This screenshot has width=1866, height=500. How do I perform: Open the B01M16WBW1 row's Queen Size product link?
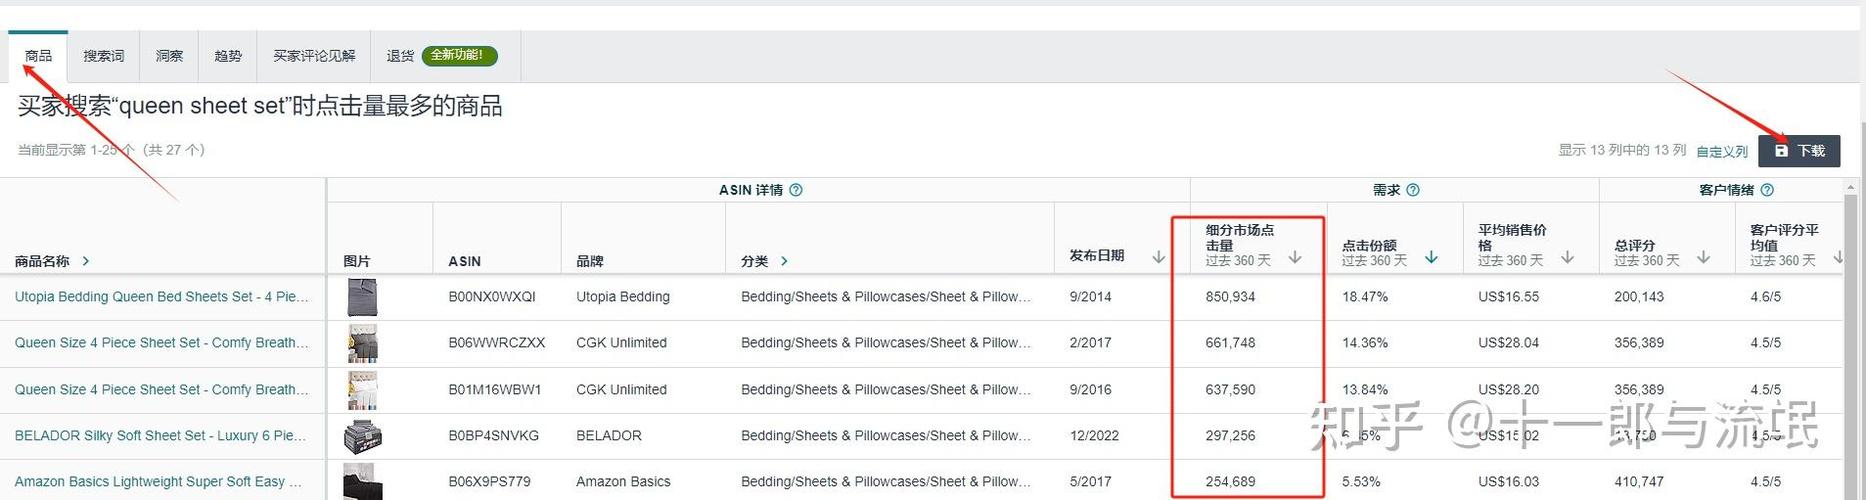(x=162, y=390)
